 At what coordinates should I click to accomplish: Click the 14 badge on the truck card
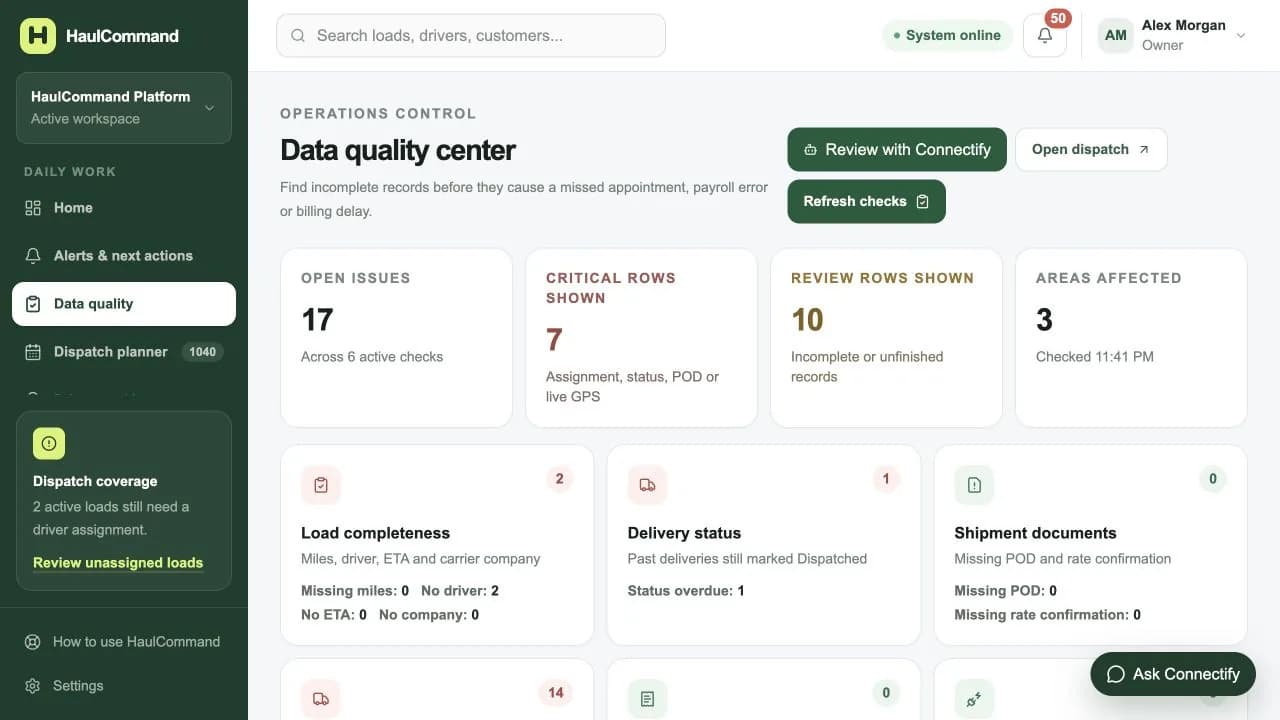tap(556, 693)
